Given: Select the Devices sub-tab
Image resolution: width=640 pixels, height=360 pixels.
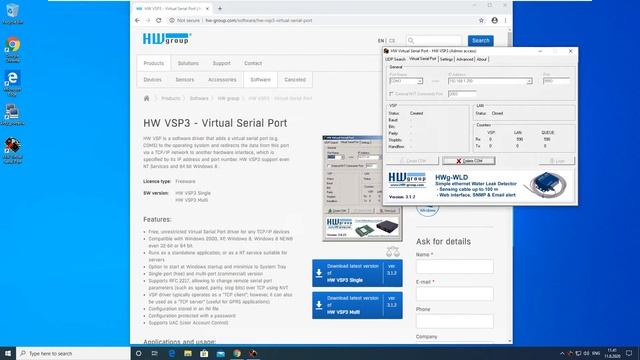Looking at the screenshot, I should pos(153,80).
